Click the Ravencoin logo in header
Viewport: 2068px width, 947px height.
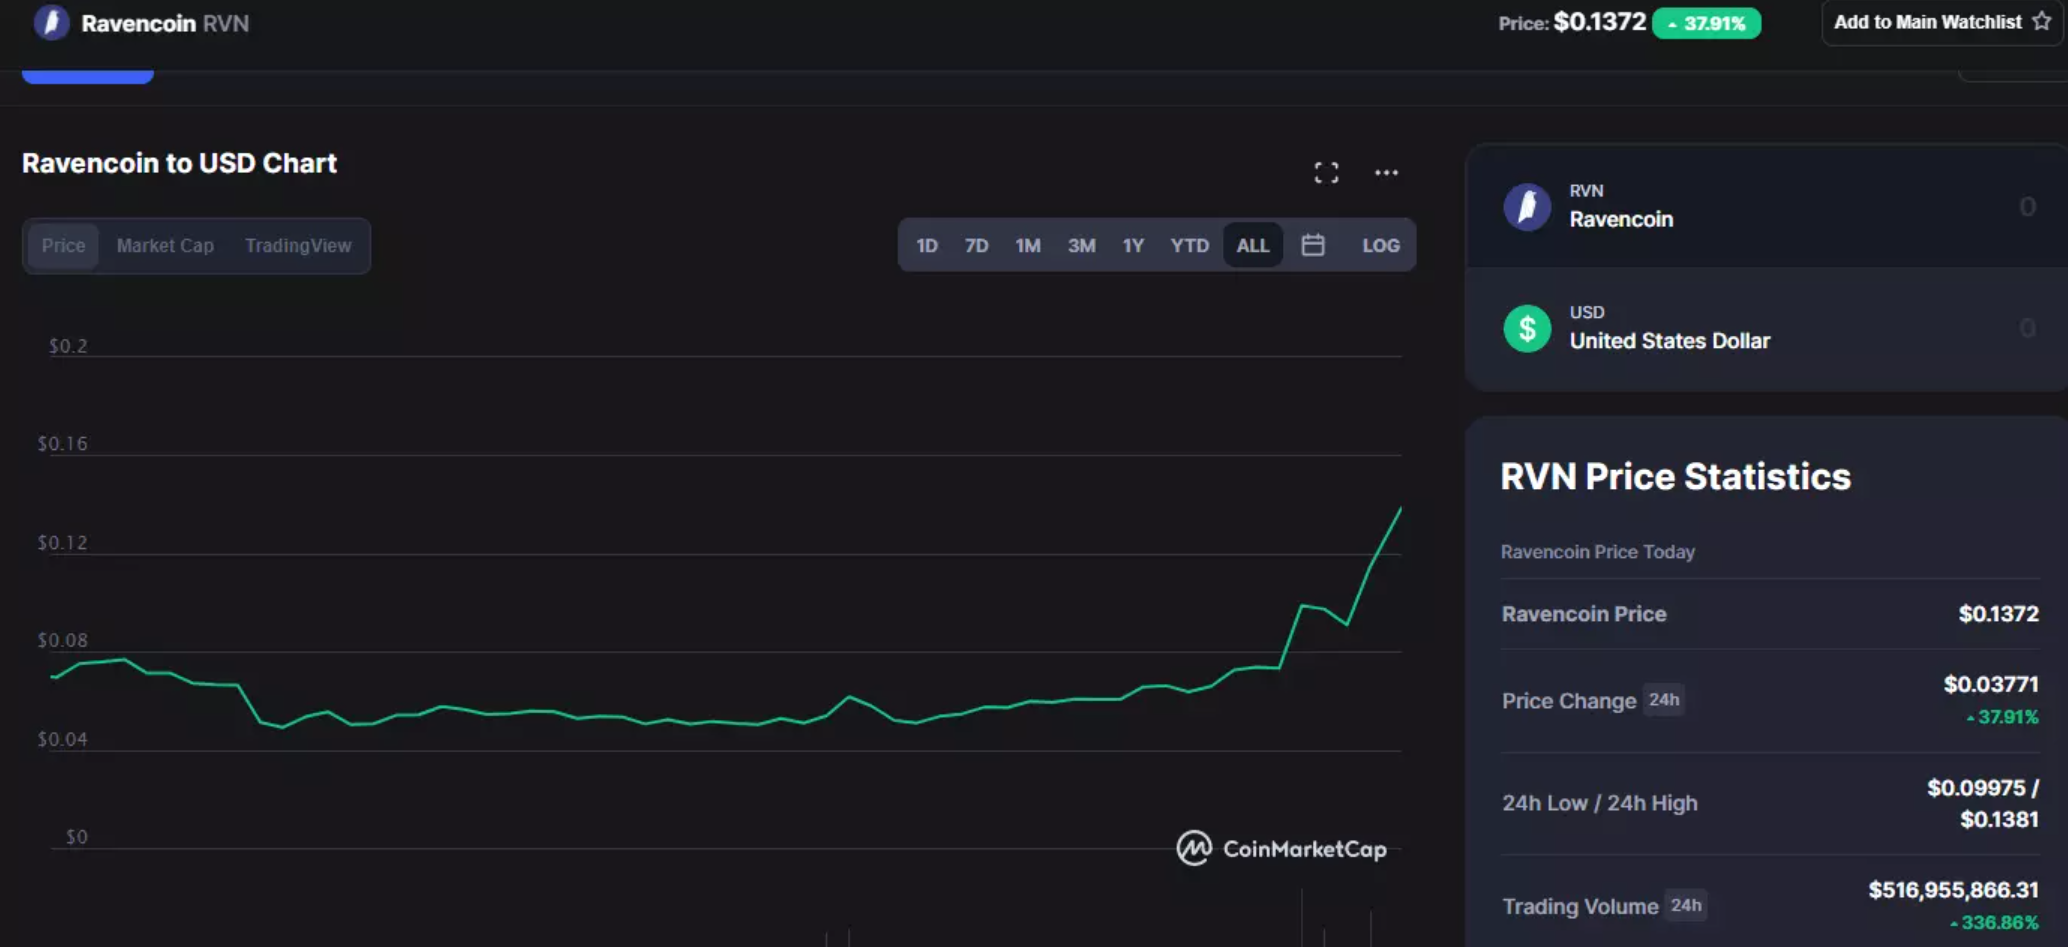[x=51, y=22]
